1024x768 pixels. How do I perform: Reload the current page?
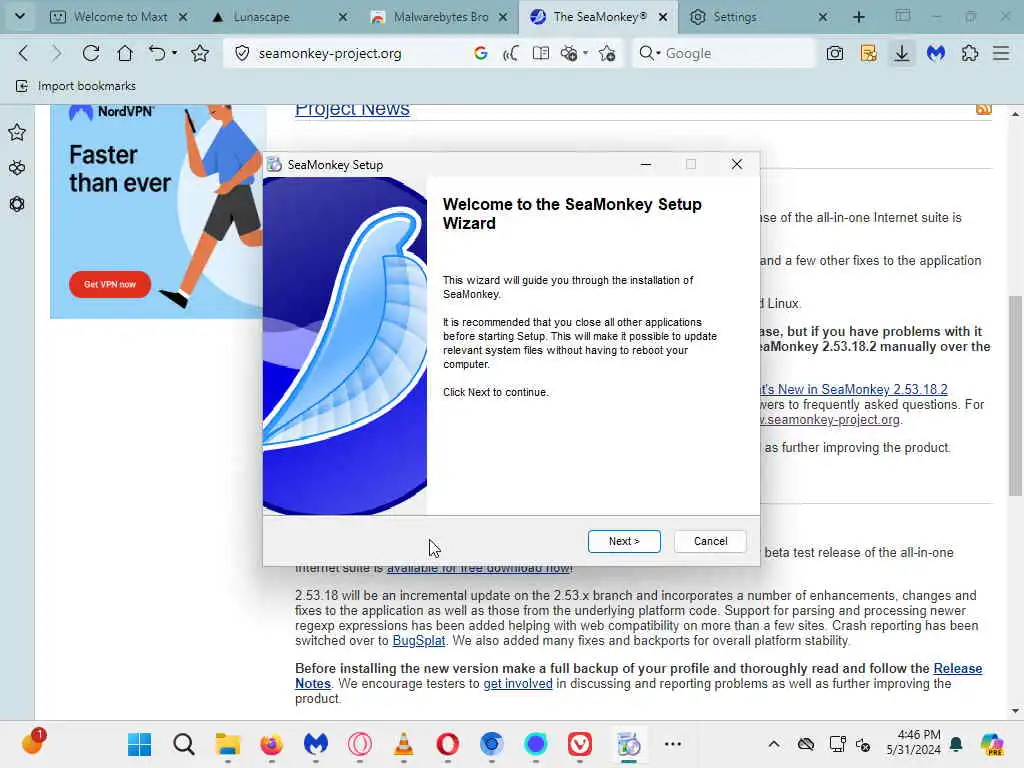click(91, 54)
